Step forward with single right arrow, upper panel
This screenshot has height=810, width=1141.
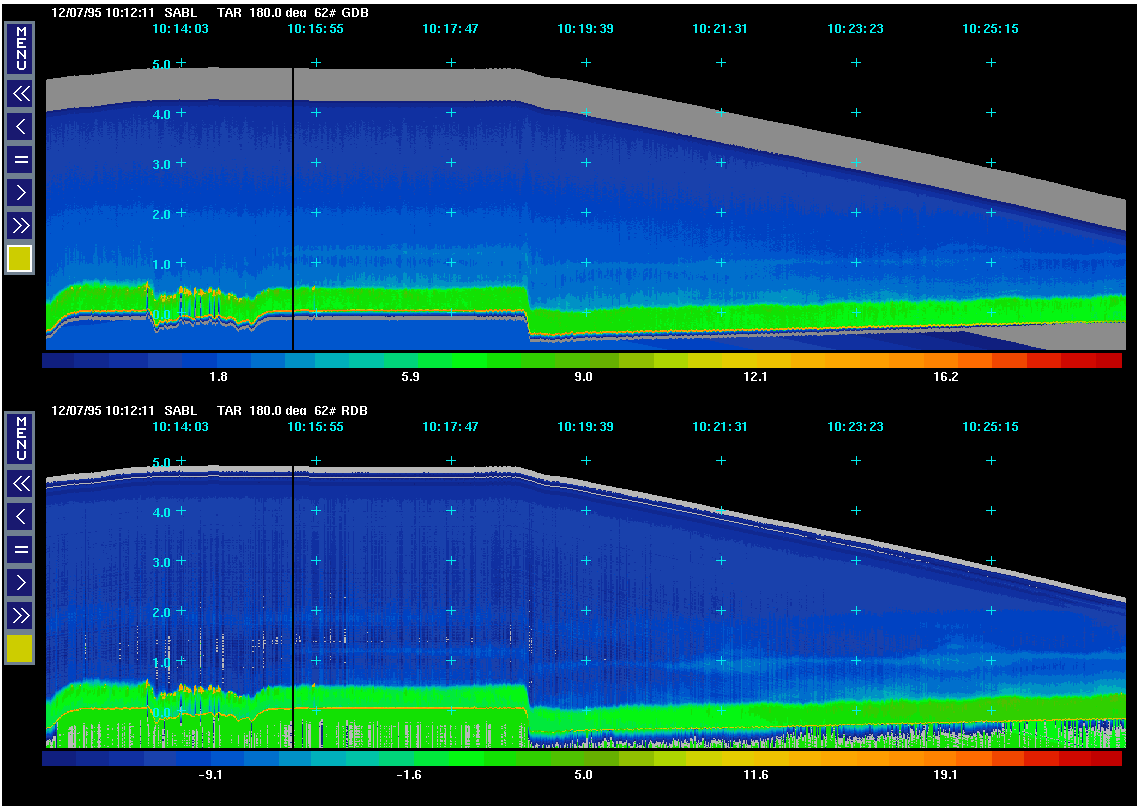point(21,192)
